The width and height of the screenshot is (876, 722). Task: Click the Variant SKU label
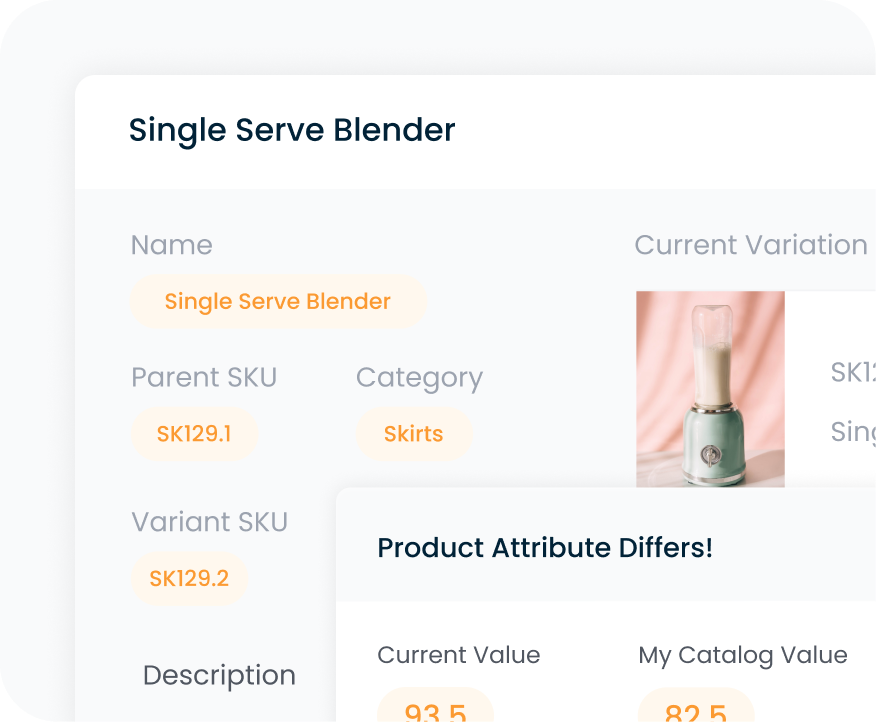(209, 521)
